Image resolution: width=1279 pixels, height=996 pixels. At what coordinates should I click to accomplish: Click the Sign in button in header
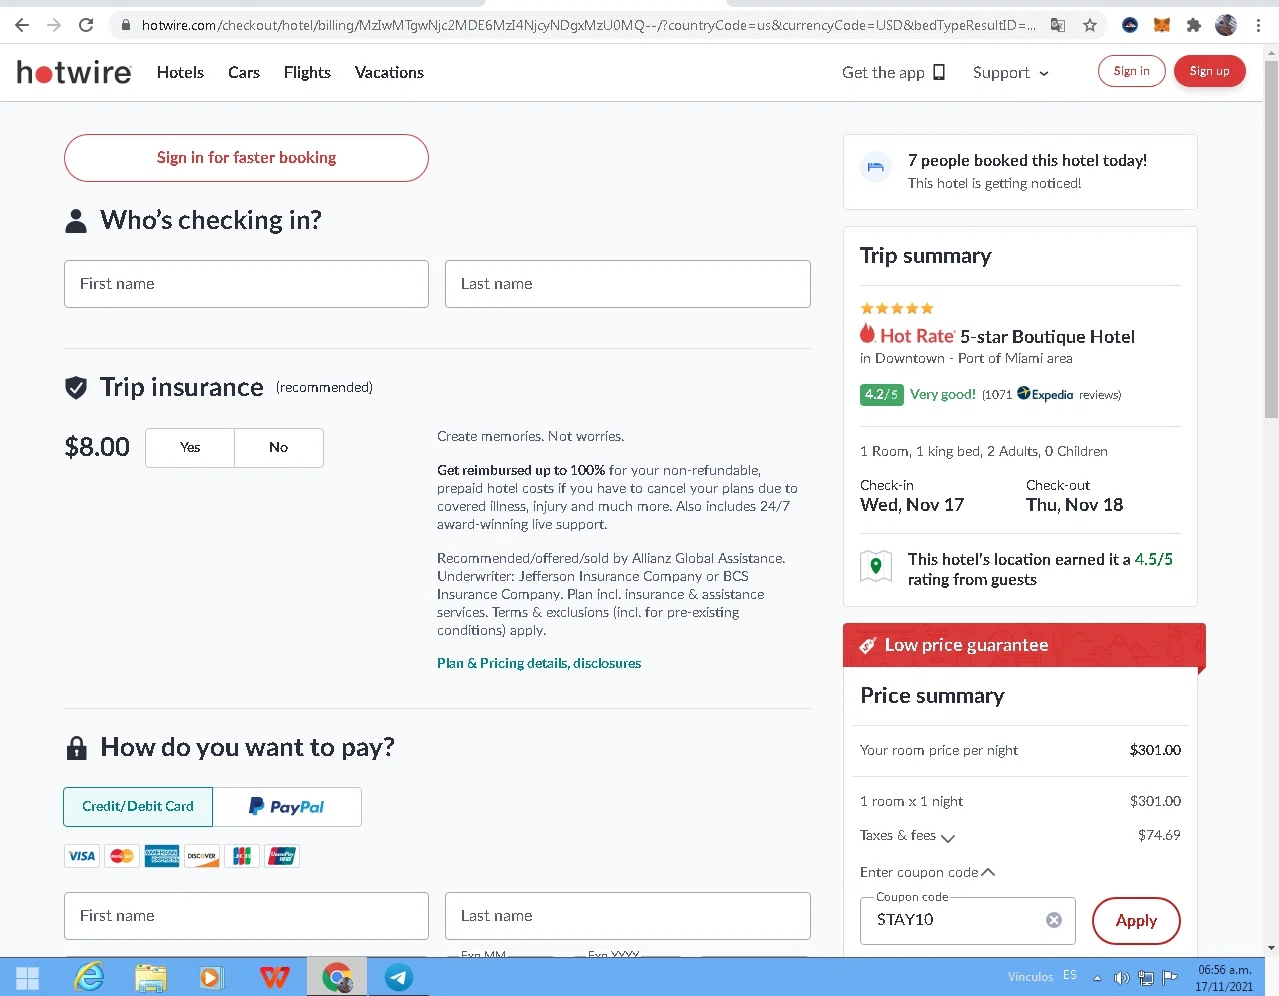(1132, 71)
